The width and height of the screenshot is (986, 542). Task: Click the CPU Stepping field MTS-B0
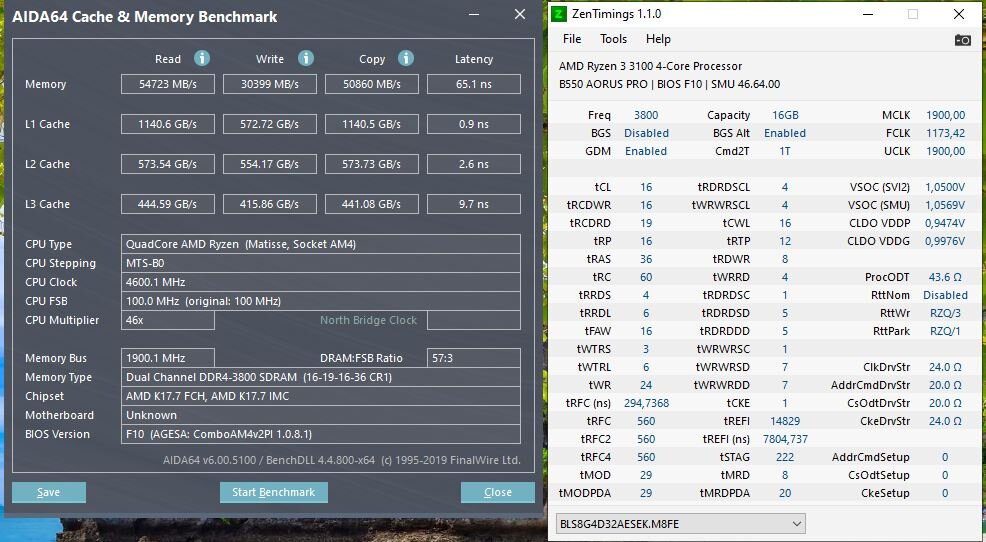tap(321, 263)
